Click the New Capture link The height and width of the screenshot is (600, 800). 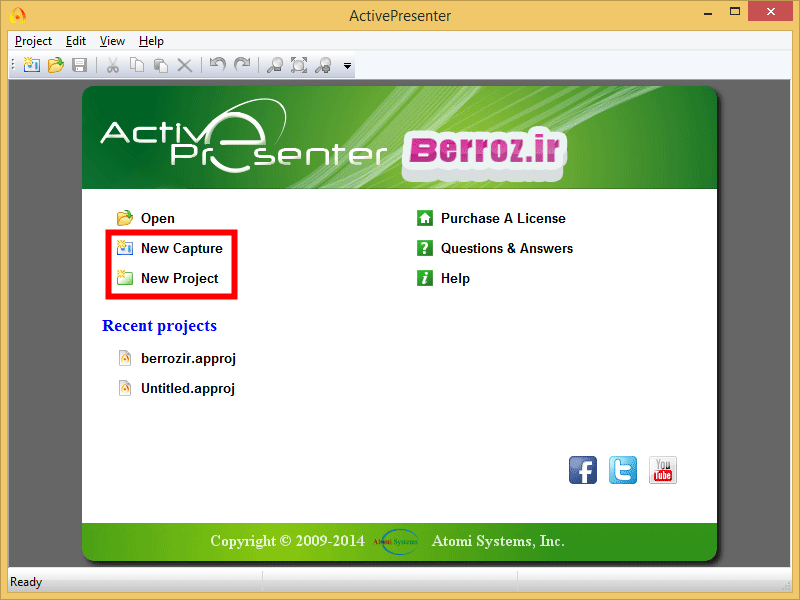[182, 248]
